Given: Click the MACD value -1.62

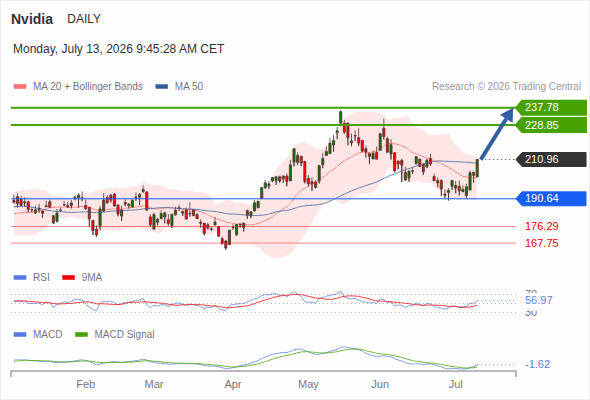Looking at the screenshot, I should pos(538,365).
